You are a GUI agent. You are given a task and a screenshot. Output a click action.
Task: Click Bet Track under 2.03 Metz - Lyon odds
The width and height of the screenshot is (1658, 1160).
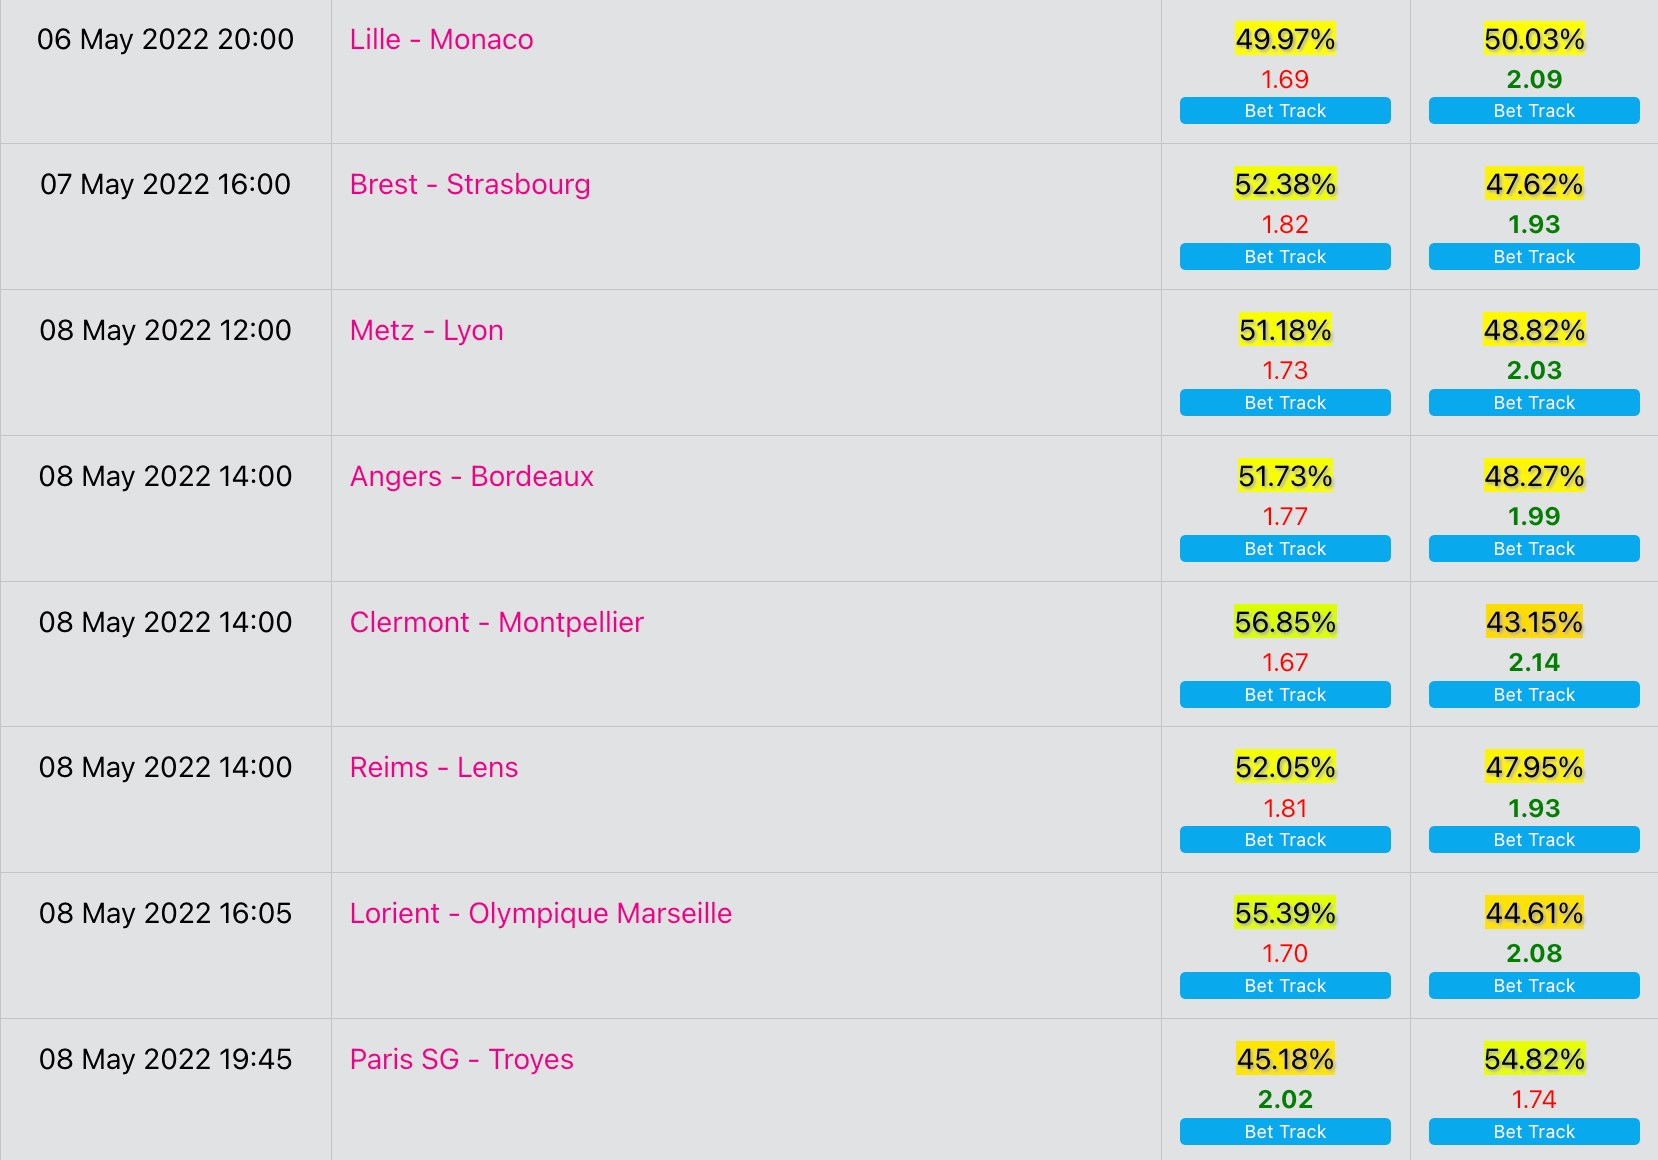[1534, 403]
